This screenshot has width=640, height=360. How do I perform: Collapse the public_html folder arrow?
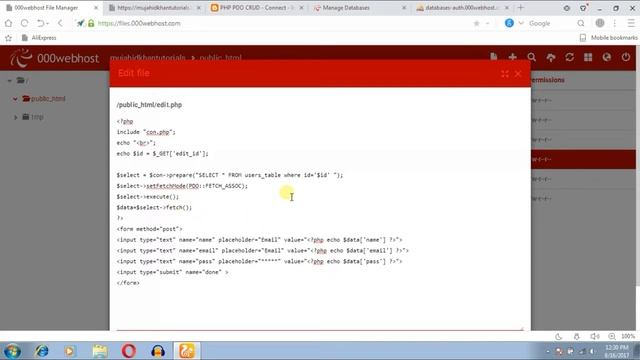[x=15, y=99]
